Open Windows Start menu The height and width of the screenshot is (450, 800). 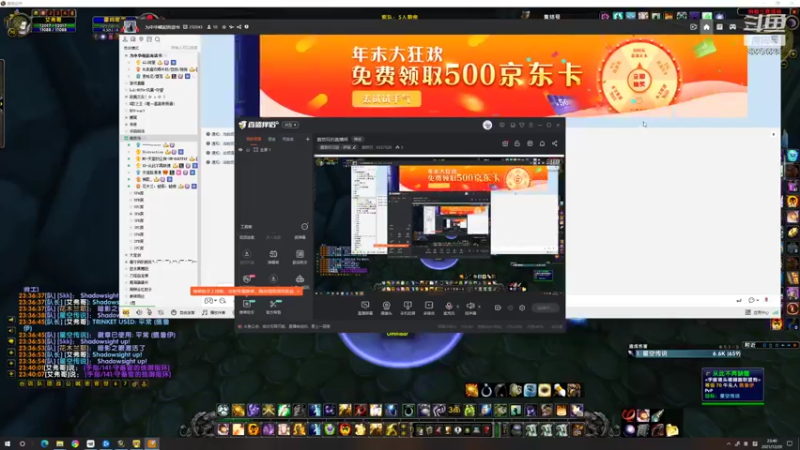(7, 444)
